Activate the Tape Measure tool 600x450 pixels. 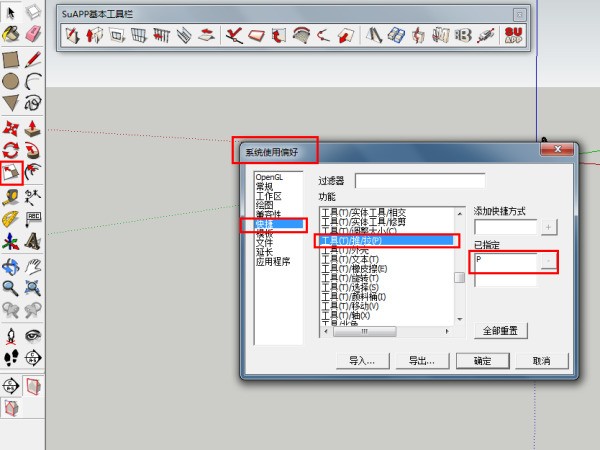click(11, 197)
